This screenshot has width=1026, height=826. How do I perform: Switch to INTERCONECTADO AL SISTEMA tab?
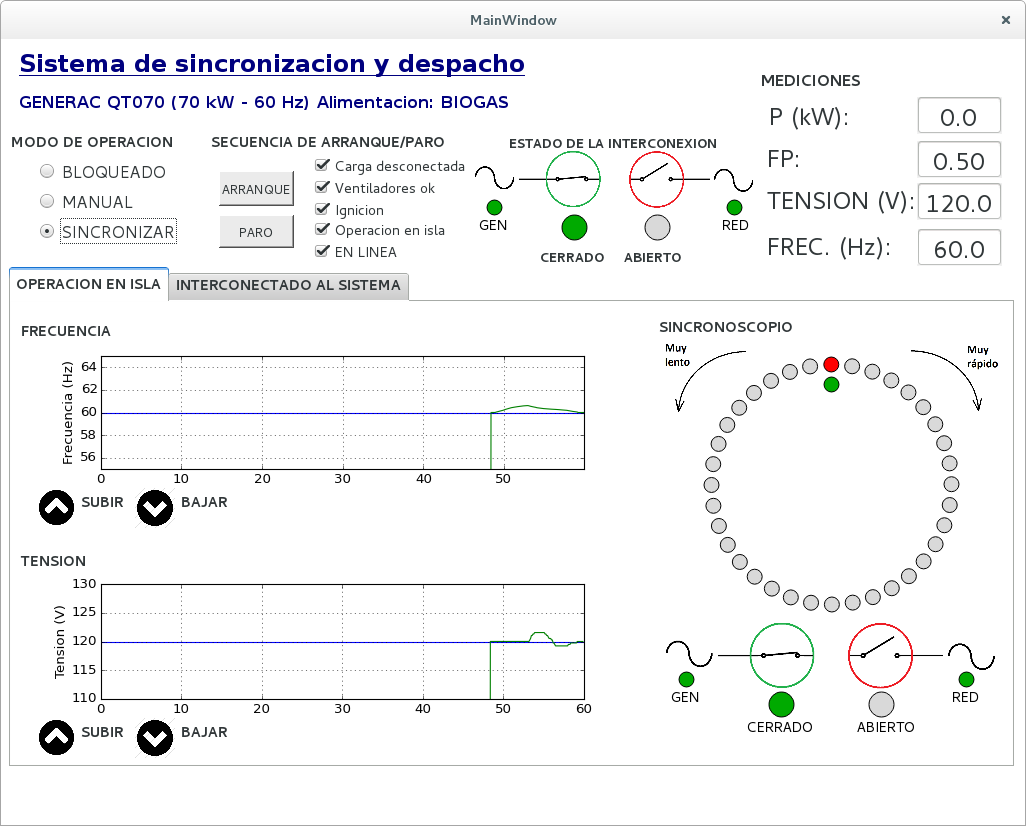point(288,285)
